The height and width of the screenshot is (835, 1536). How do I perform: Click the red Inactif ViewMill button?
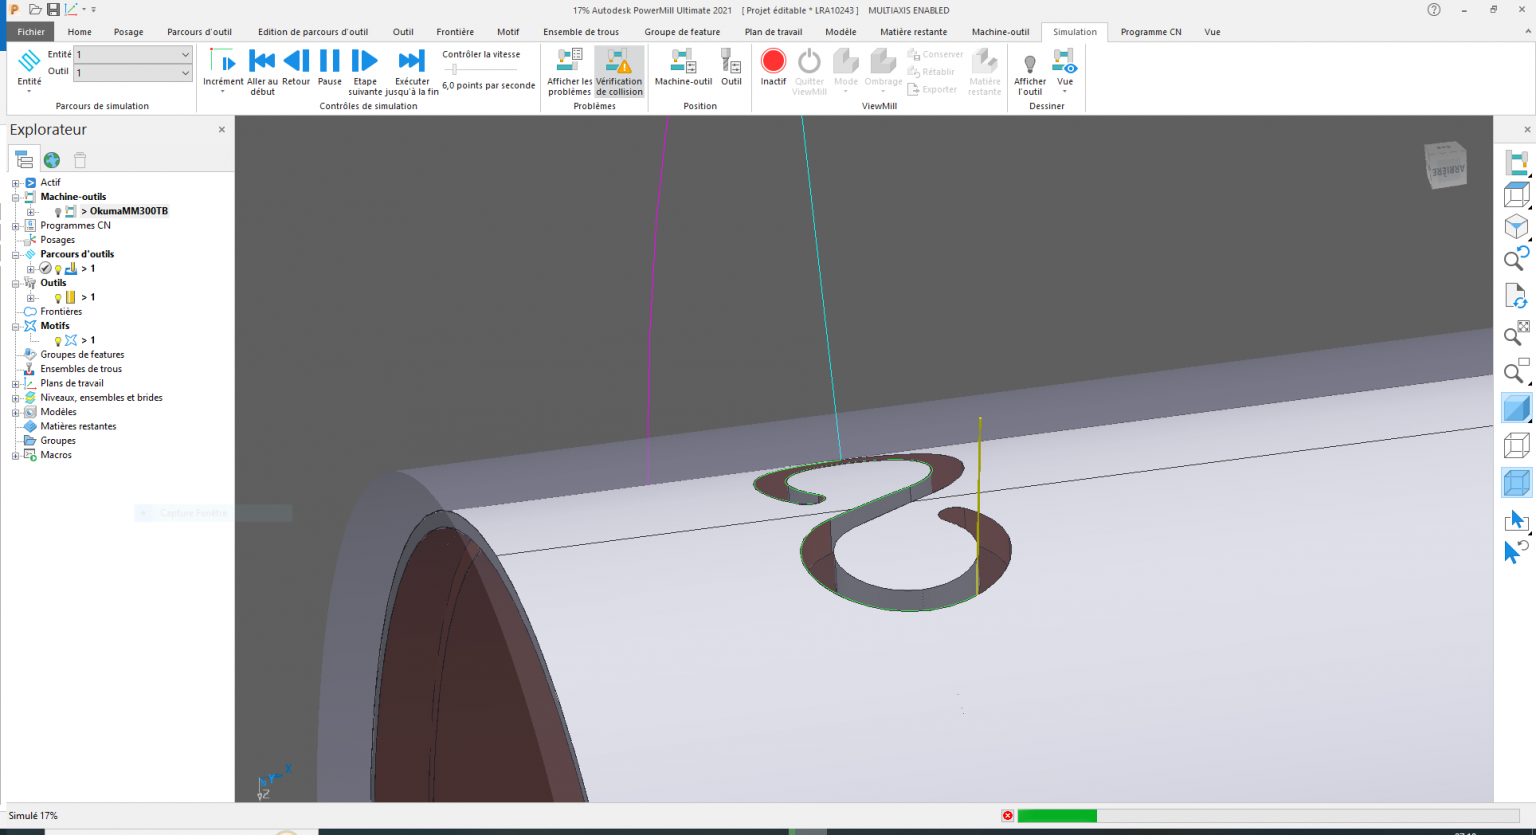tap(773, 61)
